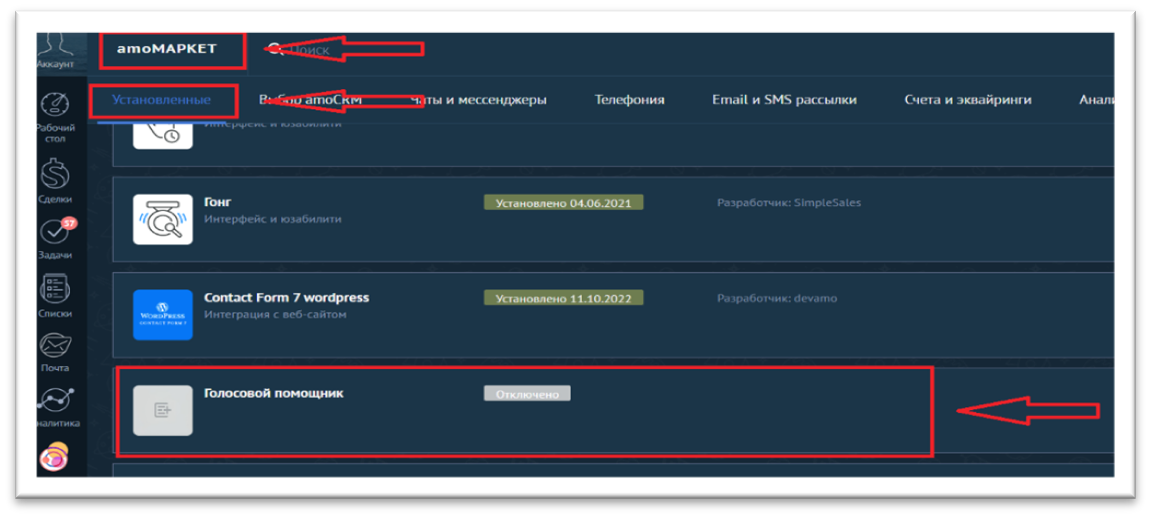Click Разработчик: devamo text

777,299
